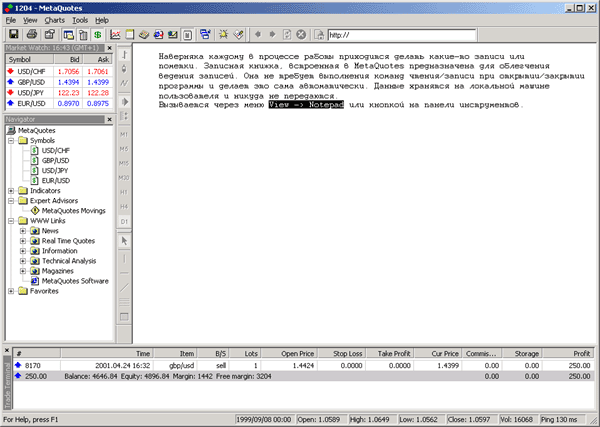The width and height of the screenshot is (600, 427).
Task: Click the yellow sun toolbar icon
Action: [223, 35]
